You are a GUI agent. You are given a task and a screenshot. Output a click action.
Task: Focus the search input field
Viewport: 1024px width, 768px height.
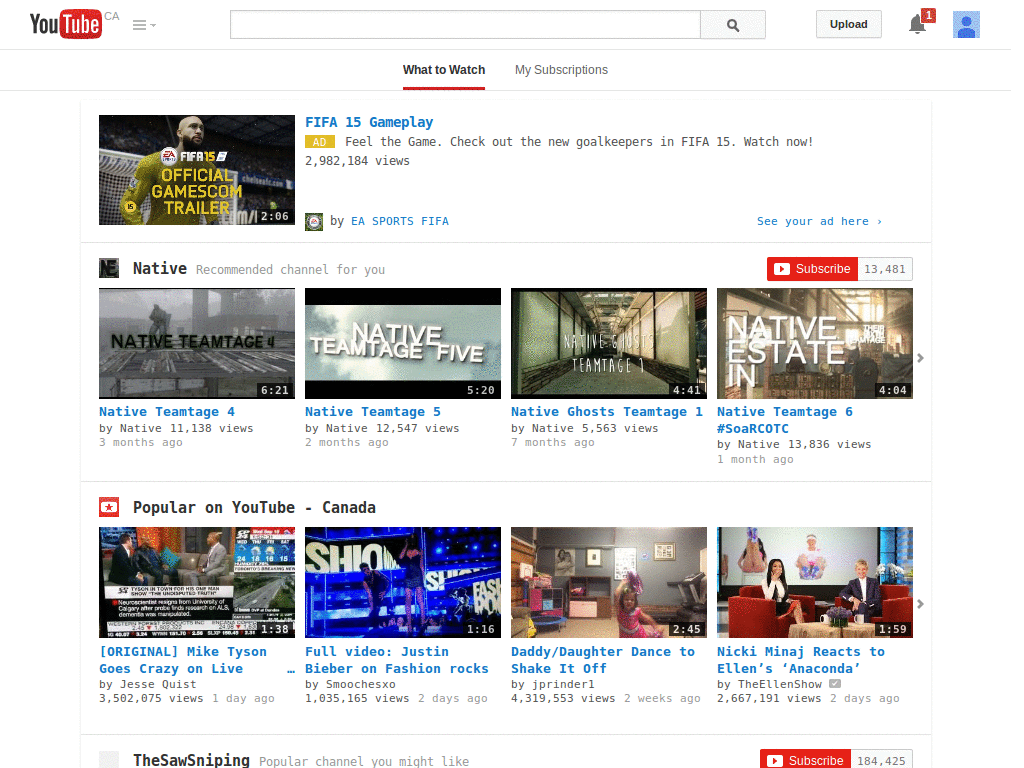pyautogui.click(x=465, y=25)
